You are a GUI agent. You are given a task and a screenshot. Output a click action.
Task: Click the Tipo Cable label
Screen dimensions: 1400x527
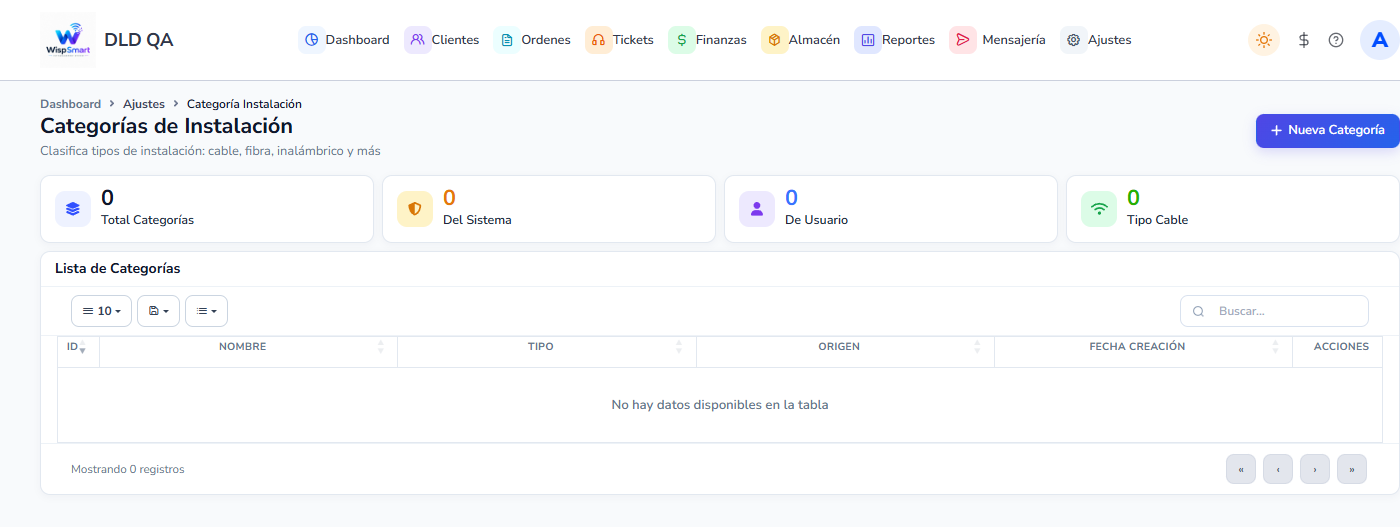click(1158, 220)
